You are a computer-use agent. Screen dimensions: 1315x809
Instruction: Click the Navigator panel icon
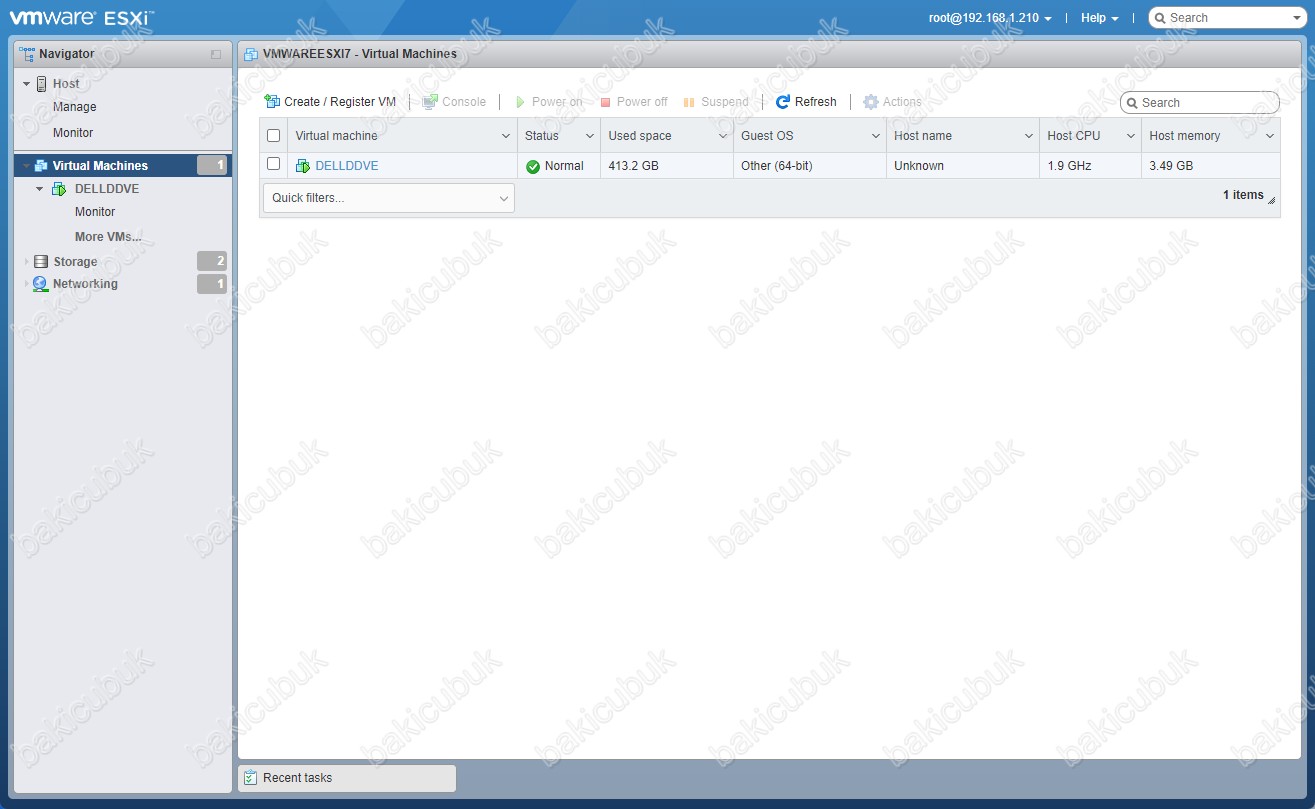click(27, 54)
